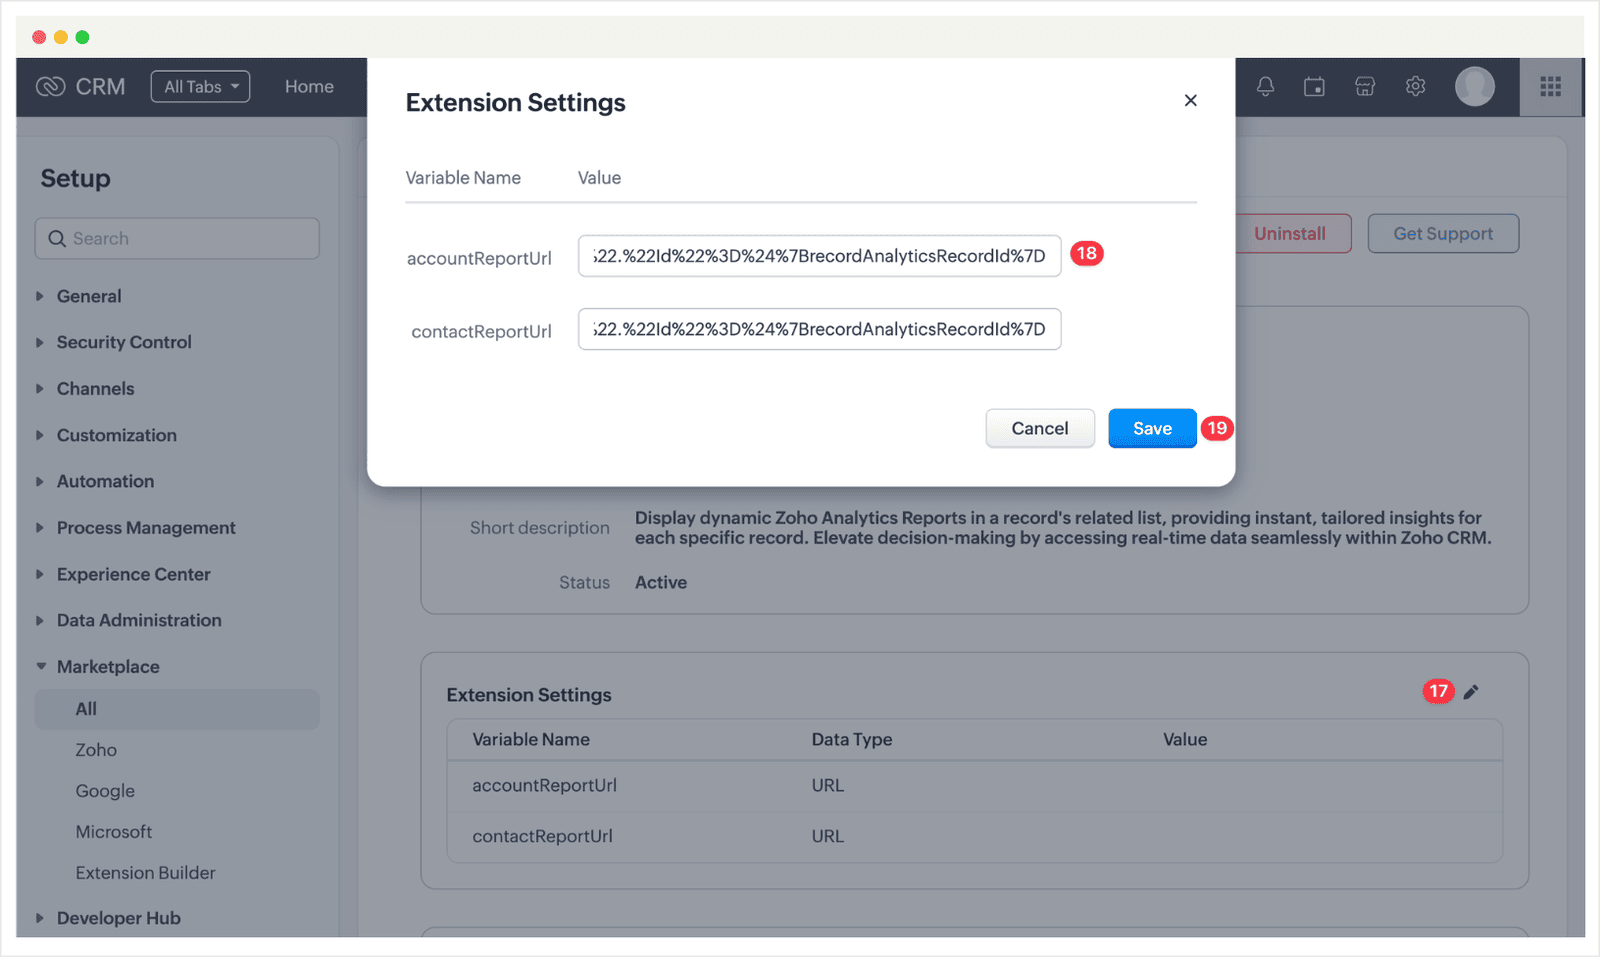Select All under Marketplace
This screenshot has width=1600, height=957.
177,709
